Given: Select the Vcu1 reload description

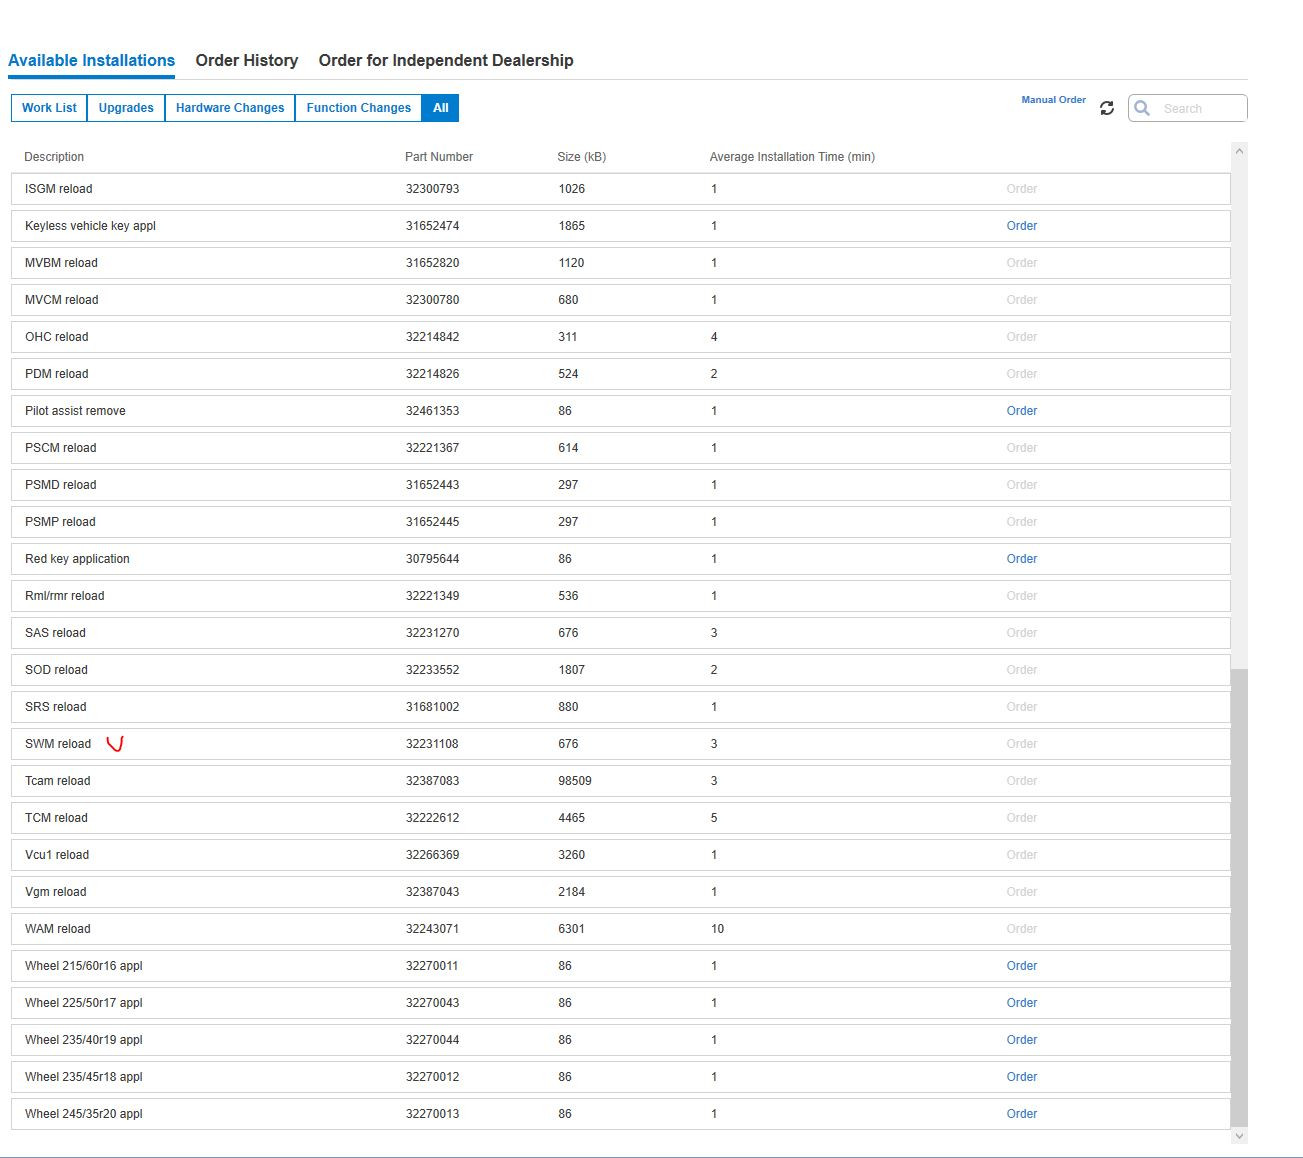Looking at the screenshot, I should click(57, 855).
